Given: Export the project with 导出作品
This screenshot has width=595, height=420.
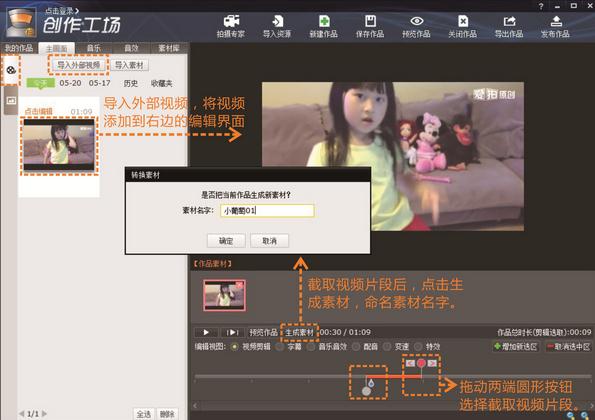Looking at the screenshot, I should point(509,26).
